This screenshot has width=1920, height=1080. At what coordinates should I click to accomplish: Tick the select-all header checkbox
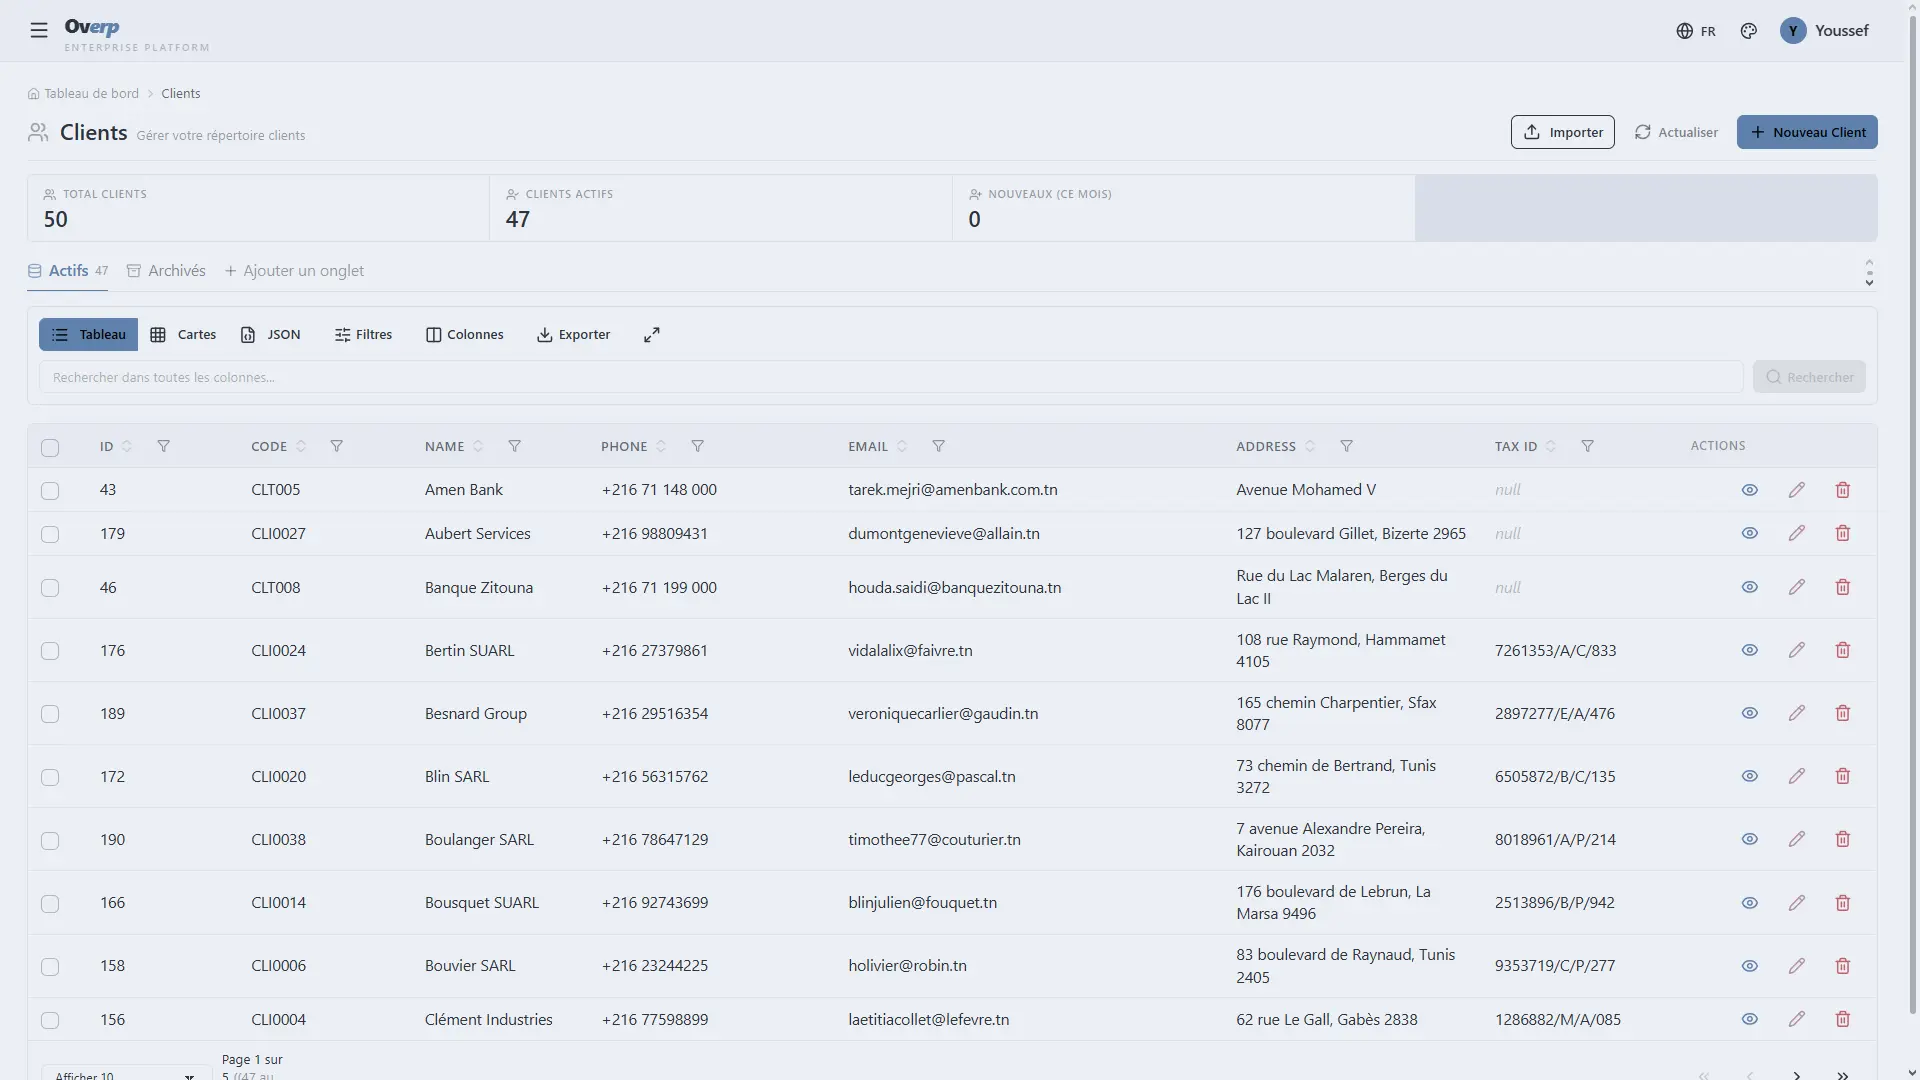point(50,448)
